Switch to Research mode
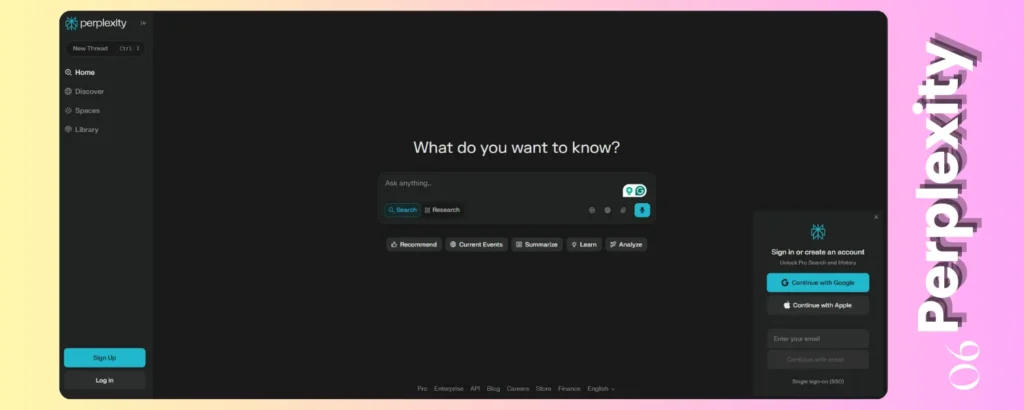This screenshot has height=410, width=1024. point(442,210)
